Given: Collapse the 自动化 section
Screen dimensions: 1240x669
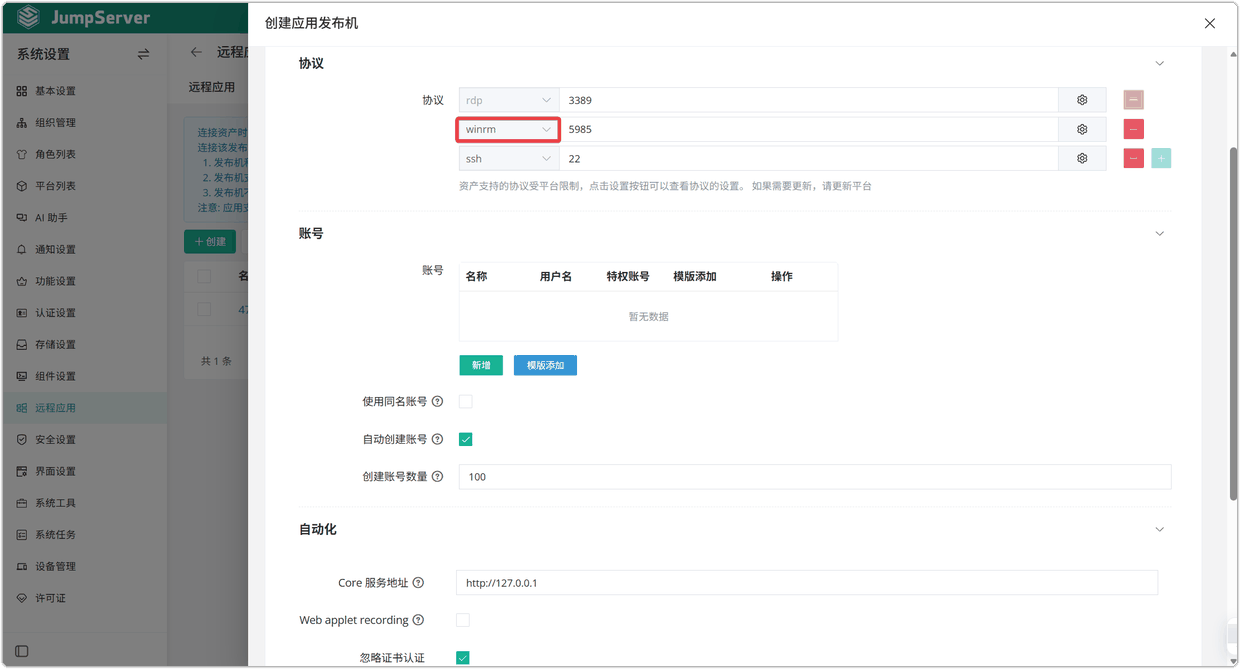Looking at the screenshot, I should (1160, 530).
